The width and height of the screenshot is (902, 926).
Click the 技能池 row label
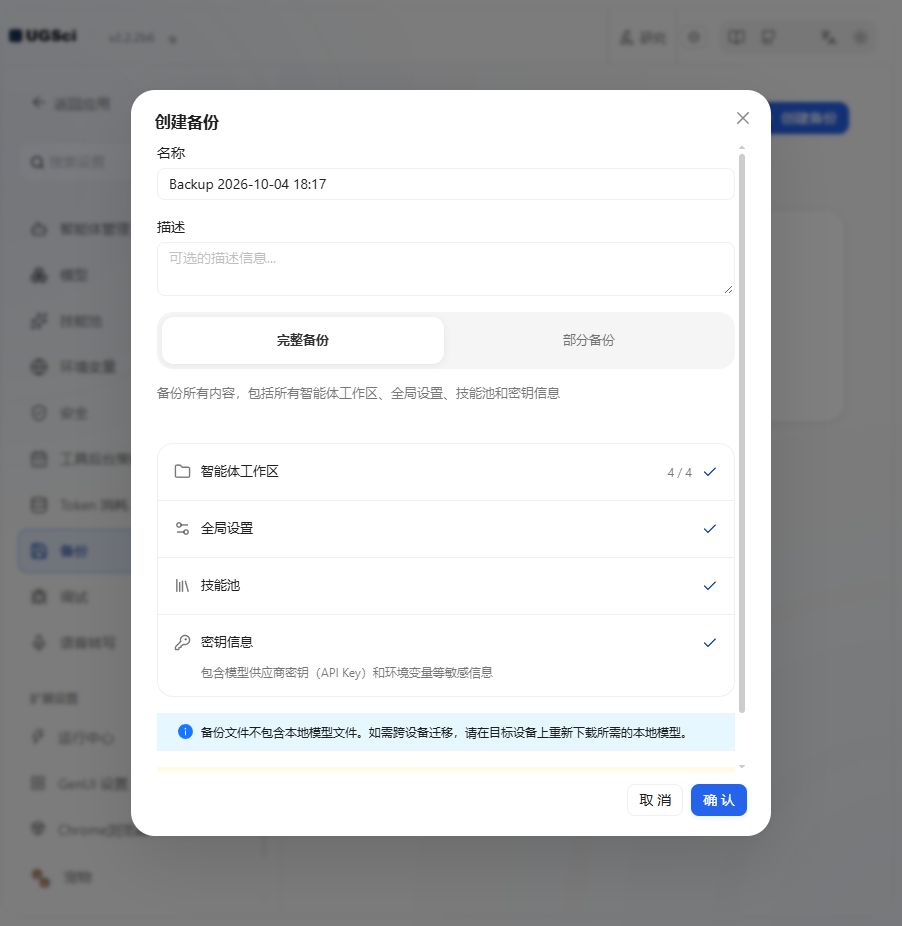(x=220, y=586)
